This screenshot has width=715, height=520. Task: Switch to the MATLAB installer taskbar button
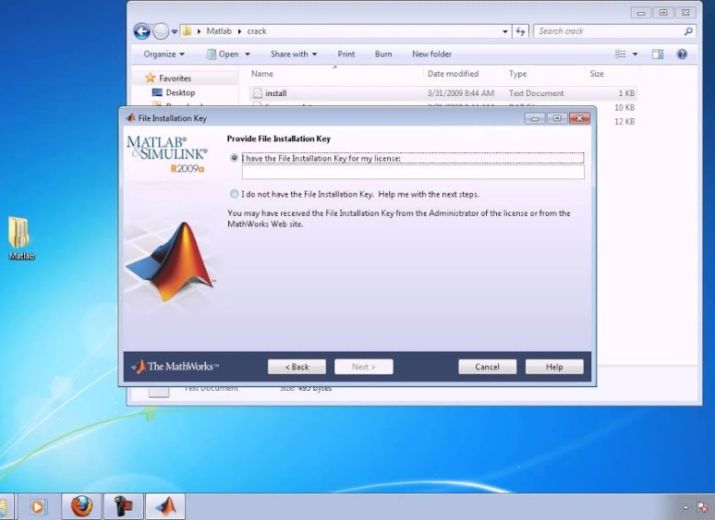(165, 506)
